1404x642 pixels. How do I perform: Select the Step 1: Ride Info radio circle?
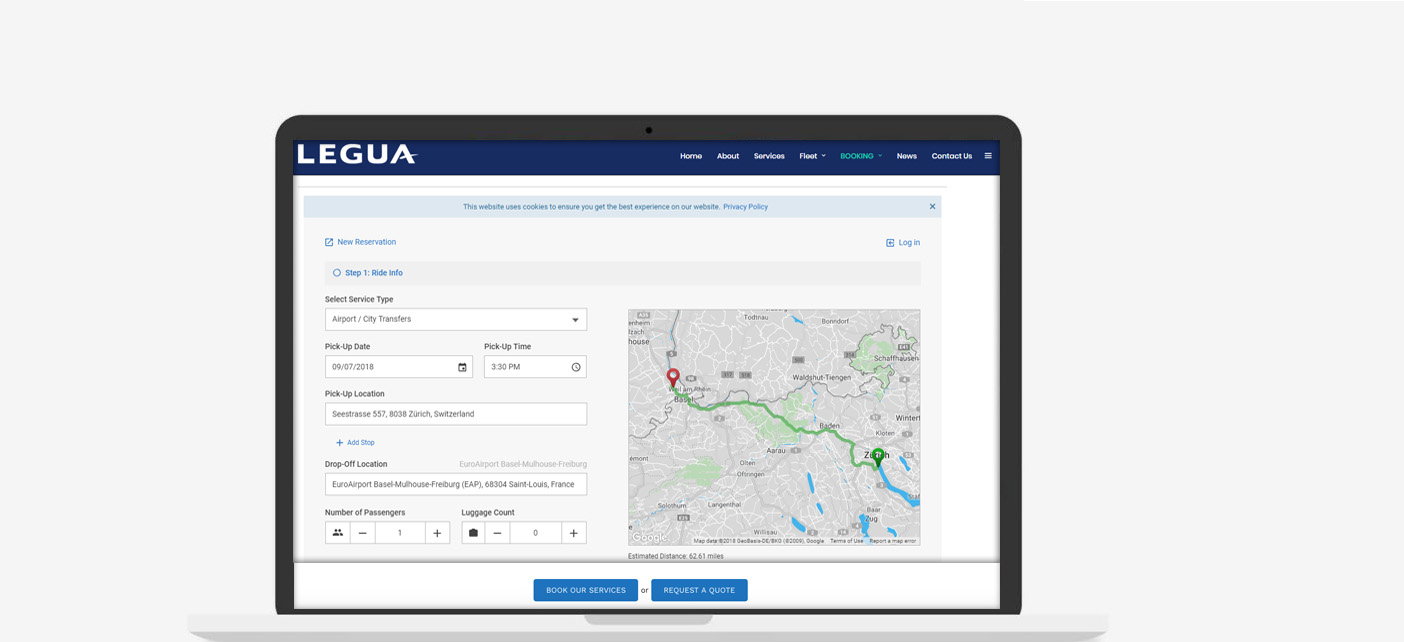click(337, 273)
